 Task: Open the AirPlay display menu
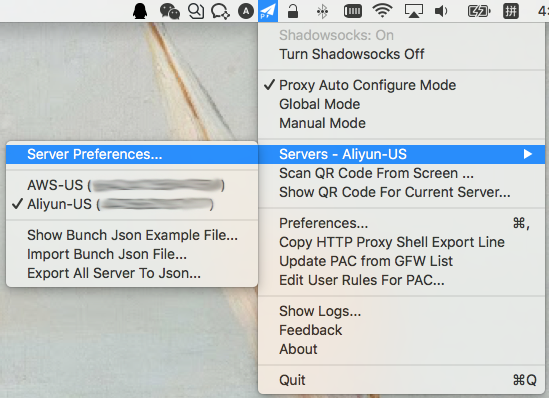click(x=414, y=11)
